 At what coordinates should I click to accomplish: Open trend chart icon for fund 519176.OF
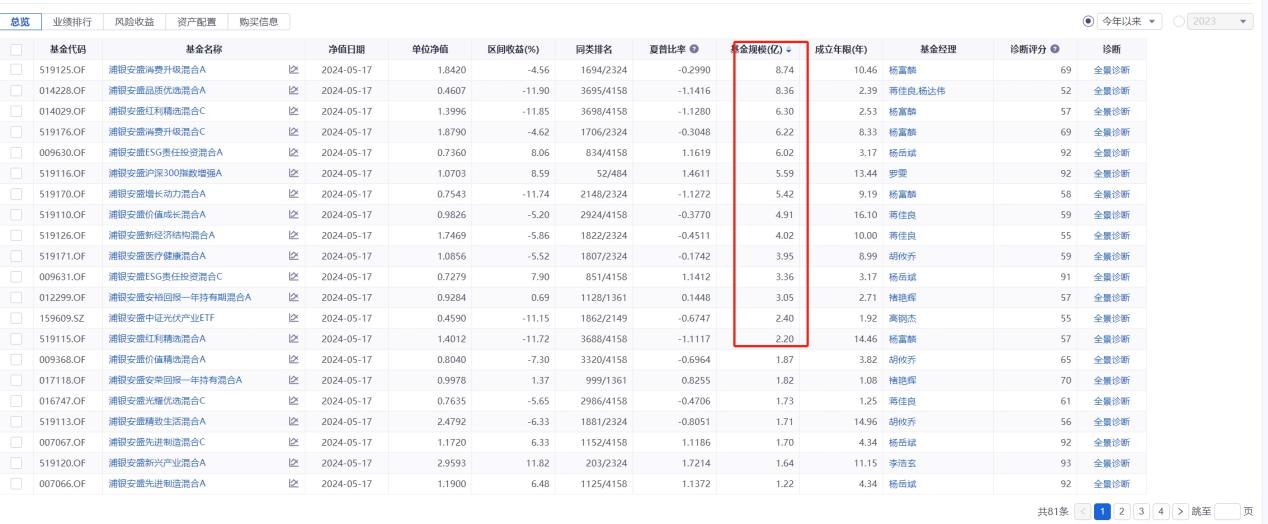click(x=294, y=131)
